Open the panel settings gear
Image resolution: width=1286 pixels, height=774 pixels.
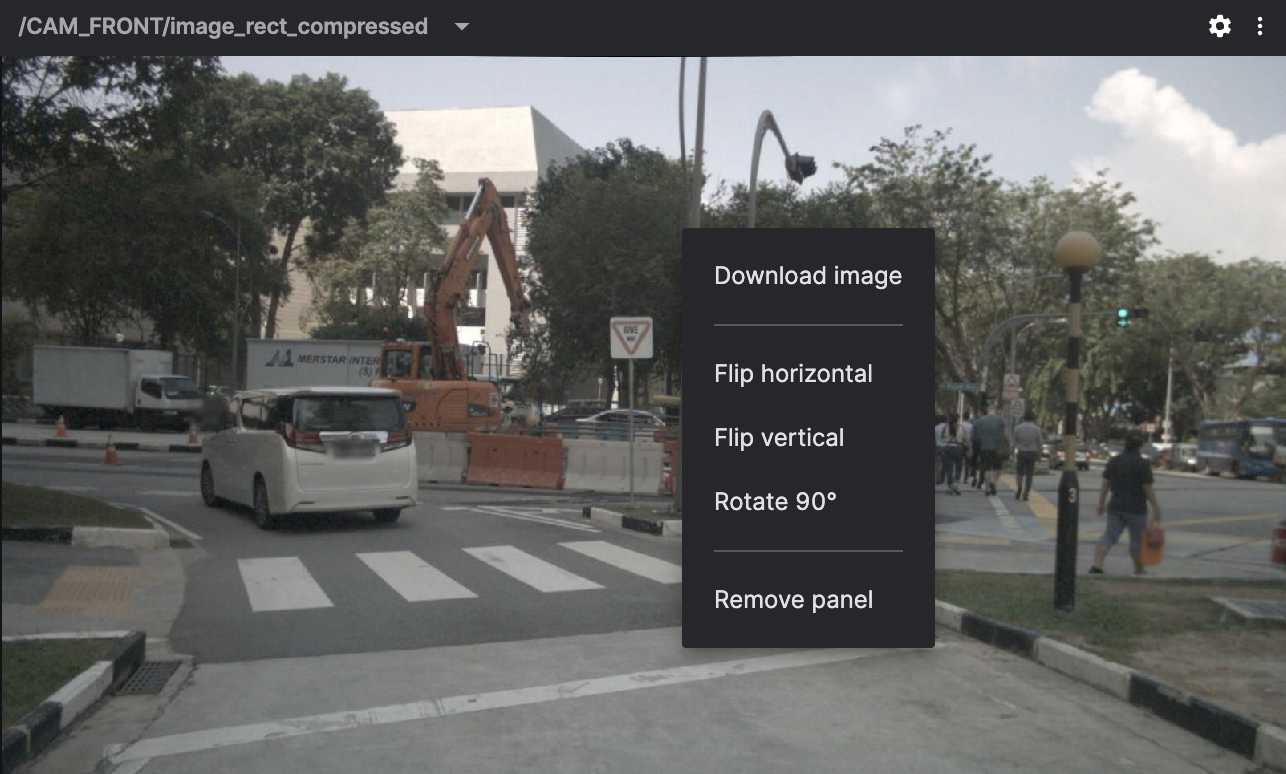[x=1220, y=27]
